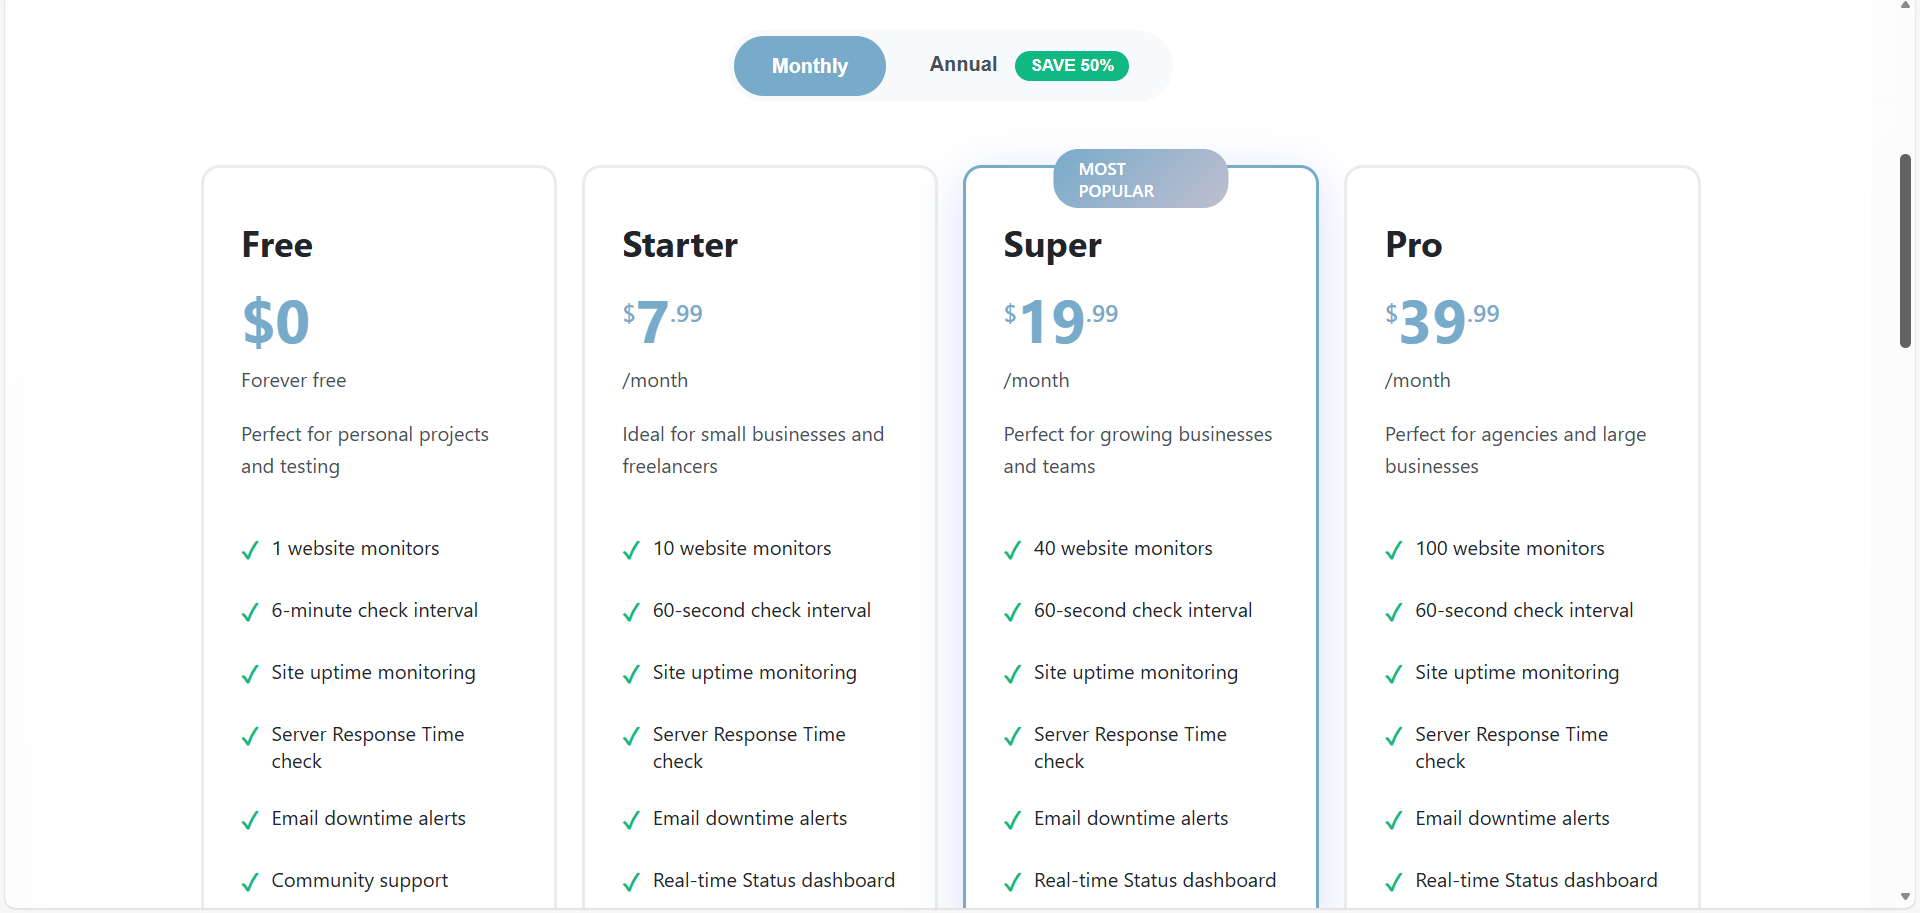The height and width of the screenshot is (913, 1920).
Task: Switch billing to Annual
Action: pos(962,64)
